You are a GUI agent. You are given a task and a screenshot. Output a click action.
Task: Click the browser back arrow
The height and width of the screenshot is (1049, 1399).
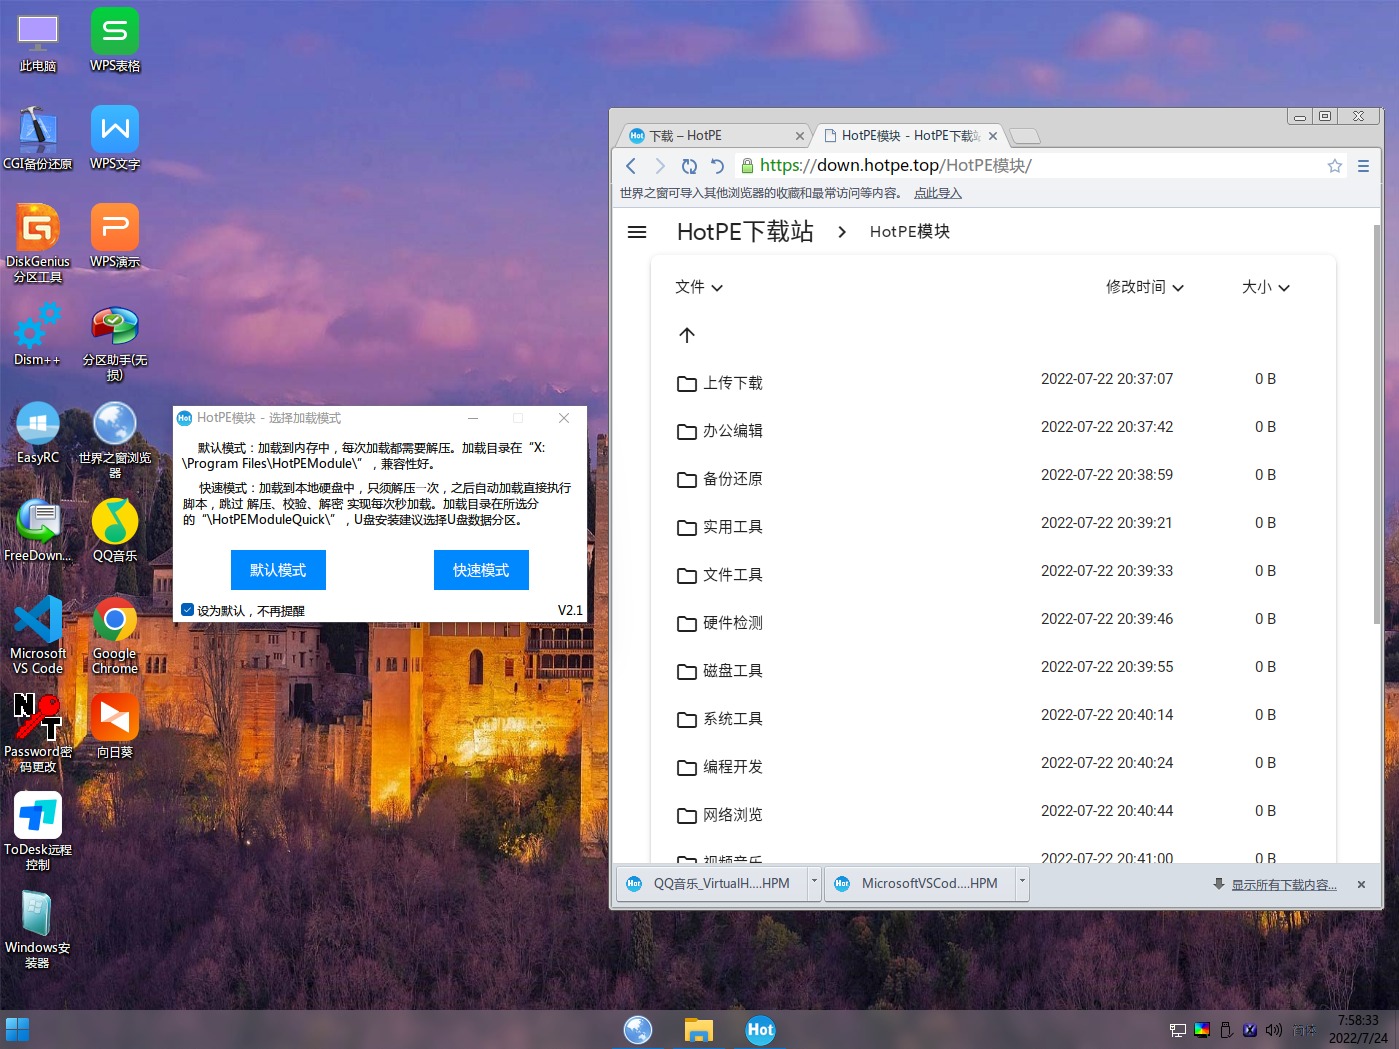631,166
